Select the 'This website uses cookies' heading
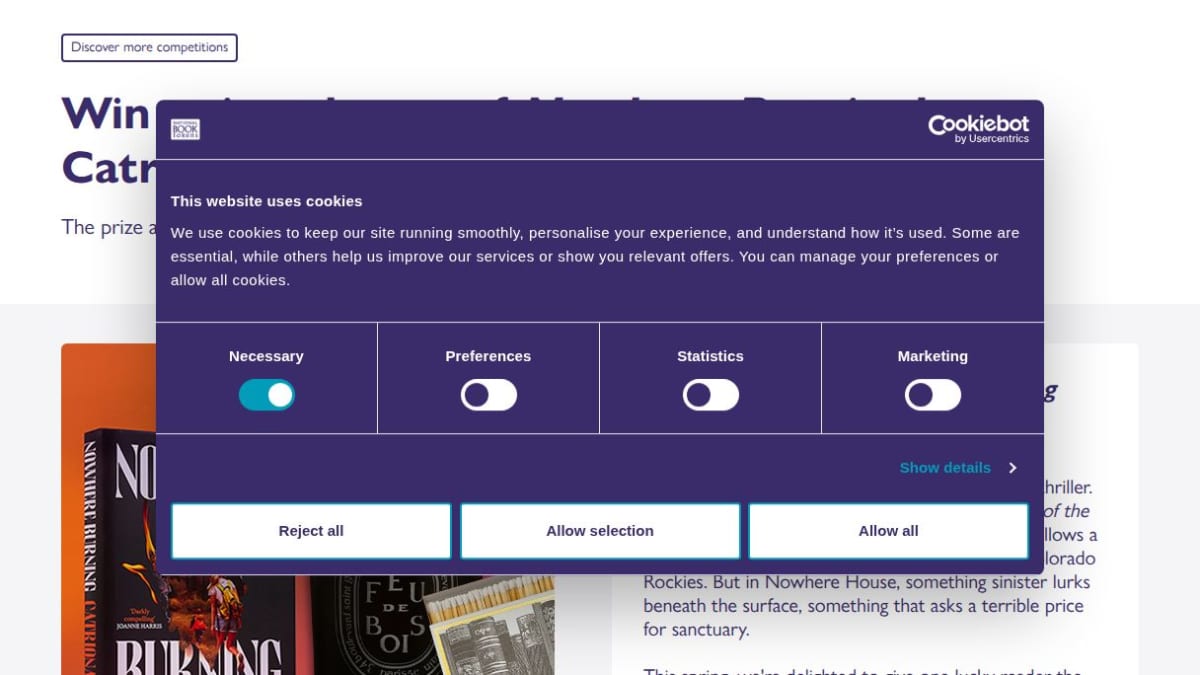 266,201
